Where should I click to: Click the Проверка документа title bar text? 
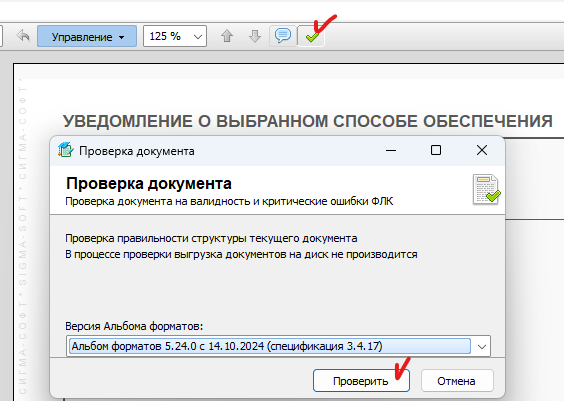137,151
